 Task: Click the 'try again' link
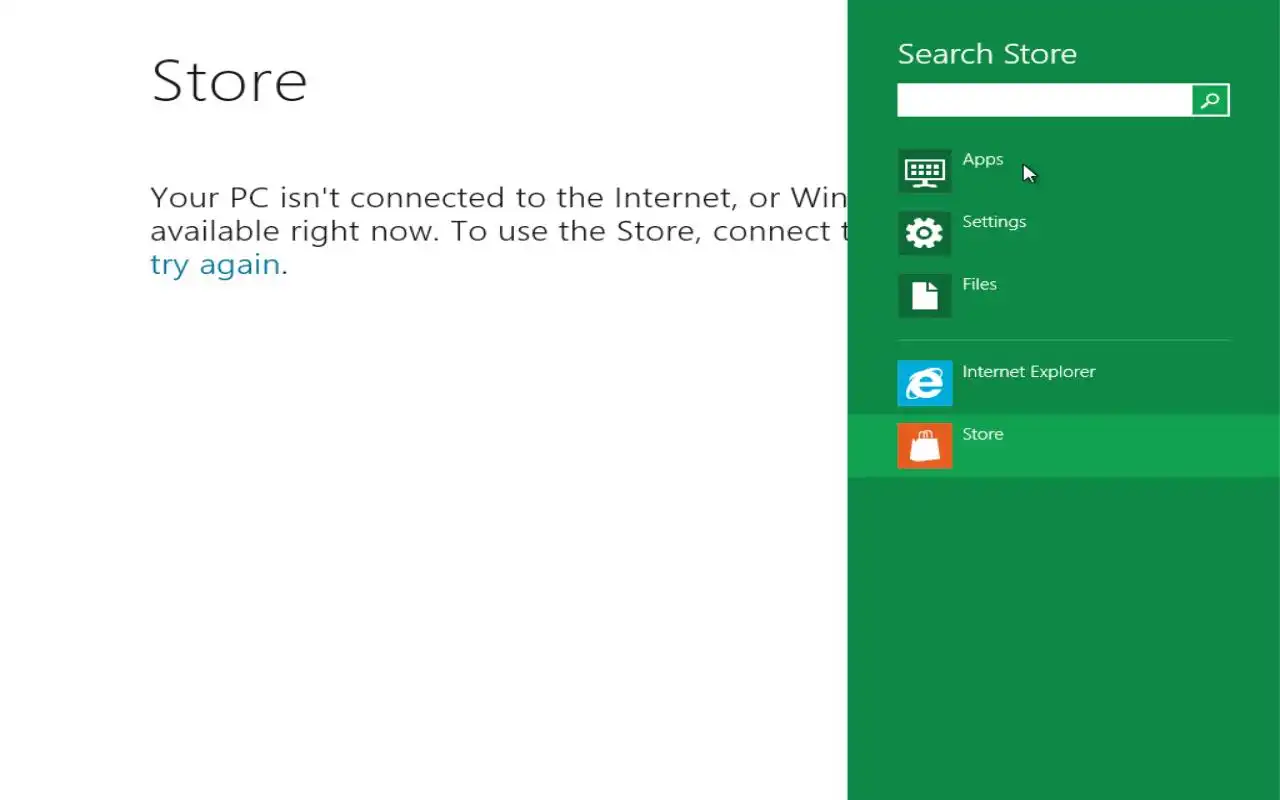(215, 264)
